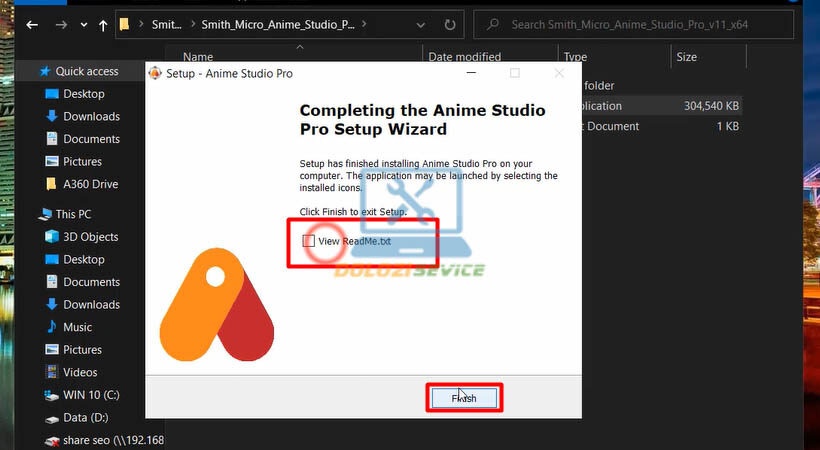This screenshot has height=450, width=820.
Task: Open the share seo network drive
Action: click(113, 440)
